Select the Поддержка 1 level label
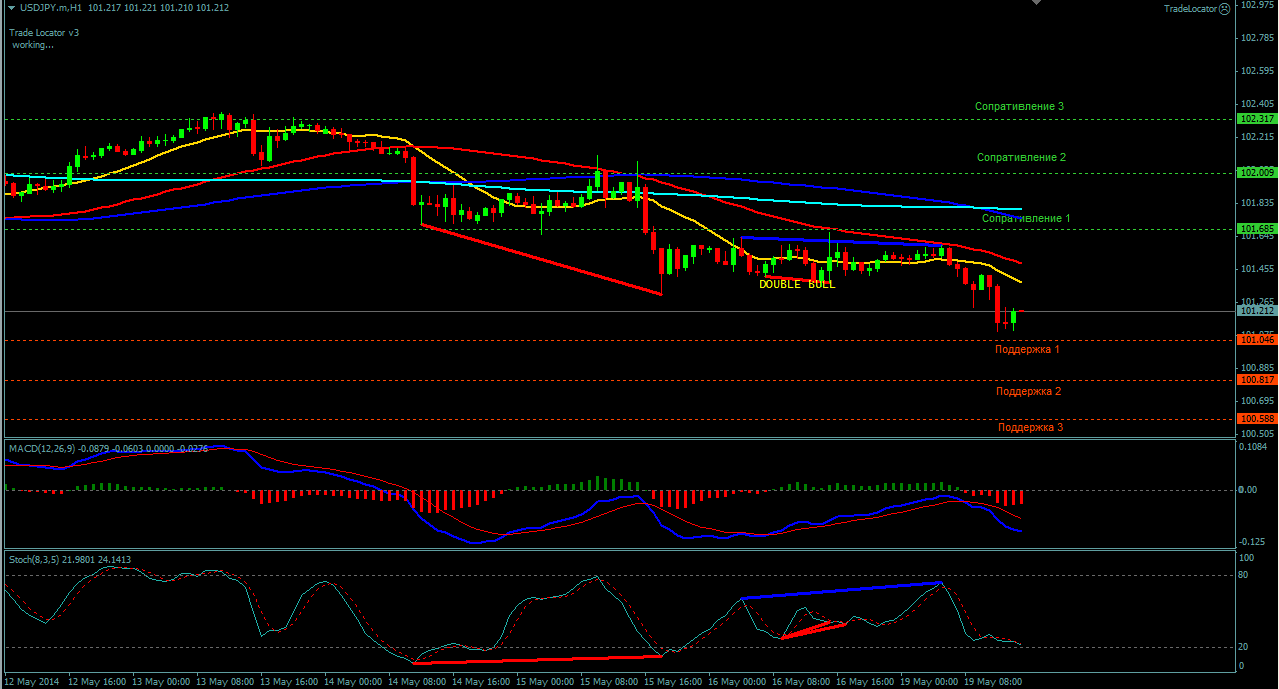The width and height of the screenshot is (1279, 689). (x=1027, y=349)
